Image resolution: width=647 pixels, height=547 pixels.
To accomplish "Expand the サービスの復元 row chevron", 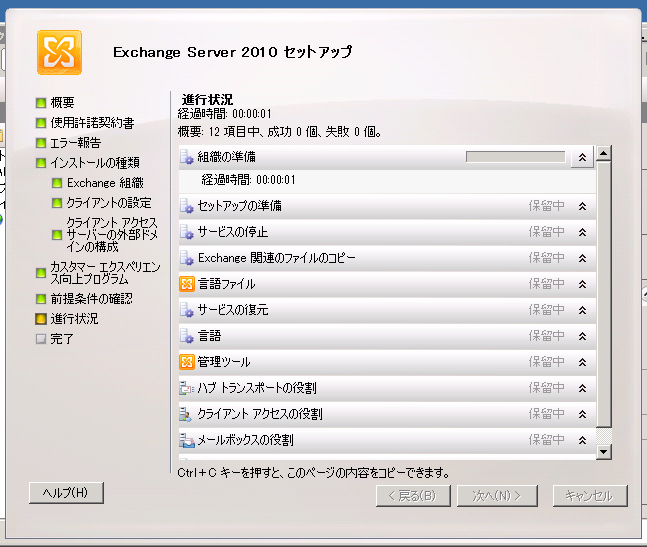I will pos(582,310).
